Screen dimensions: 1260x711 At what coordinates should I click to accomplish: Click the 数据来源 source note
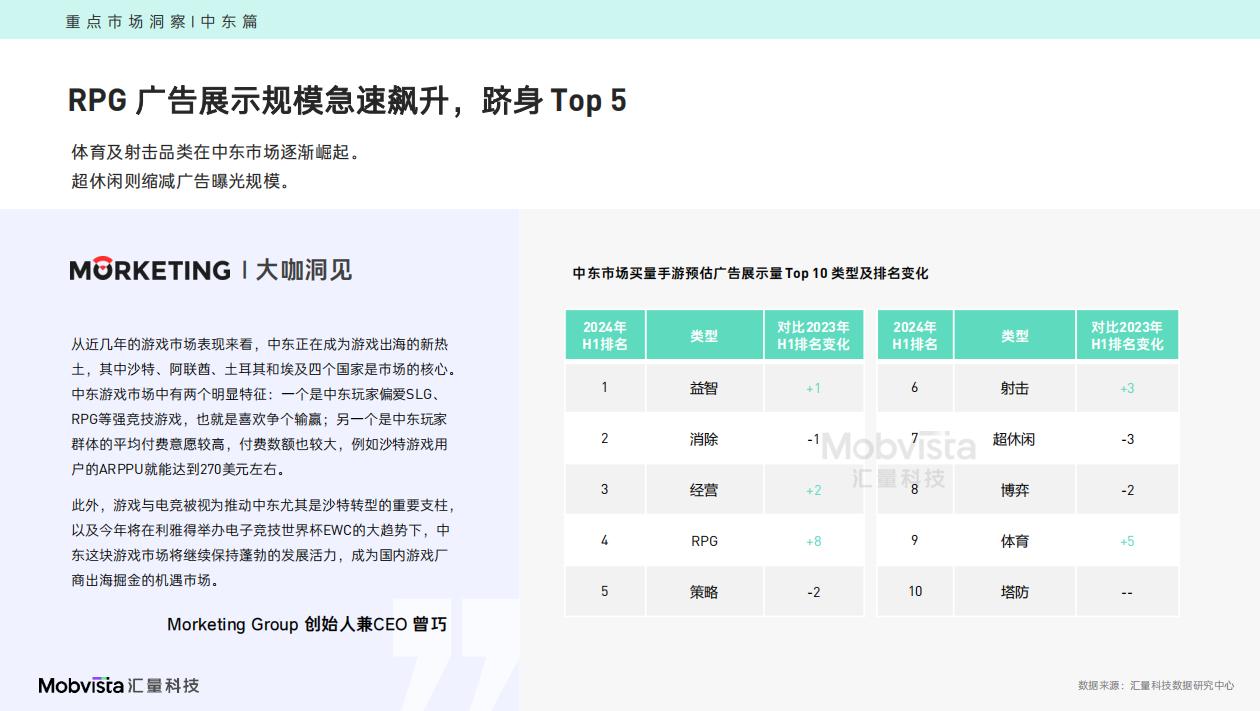(1155, 685)
